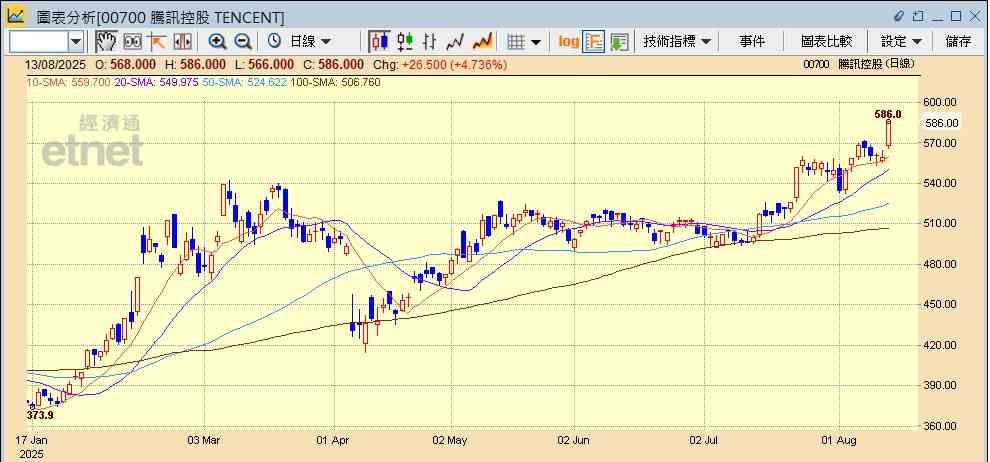Click the 450.00 price axis label
990x462 pixels.
tap(941, 304)
